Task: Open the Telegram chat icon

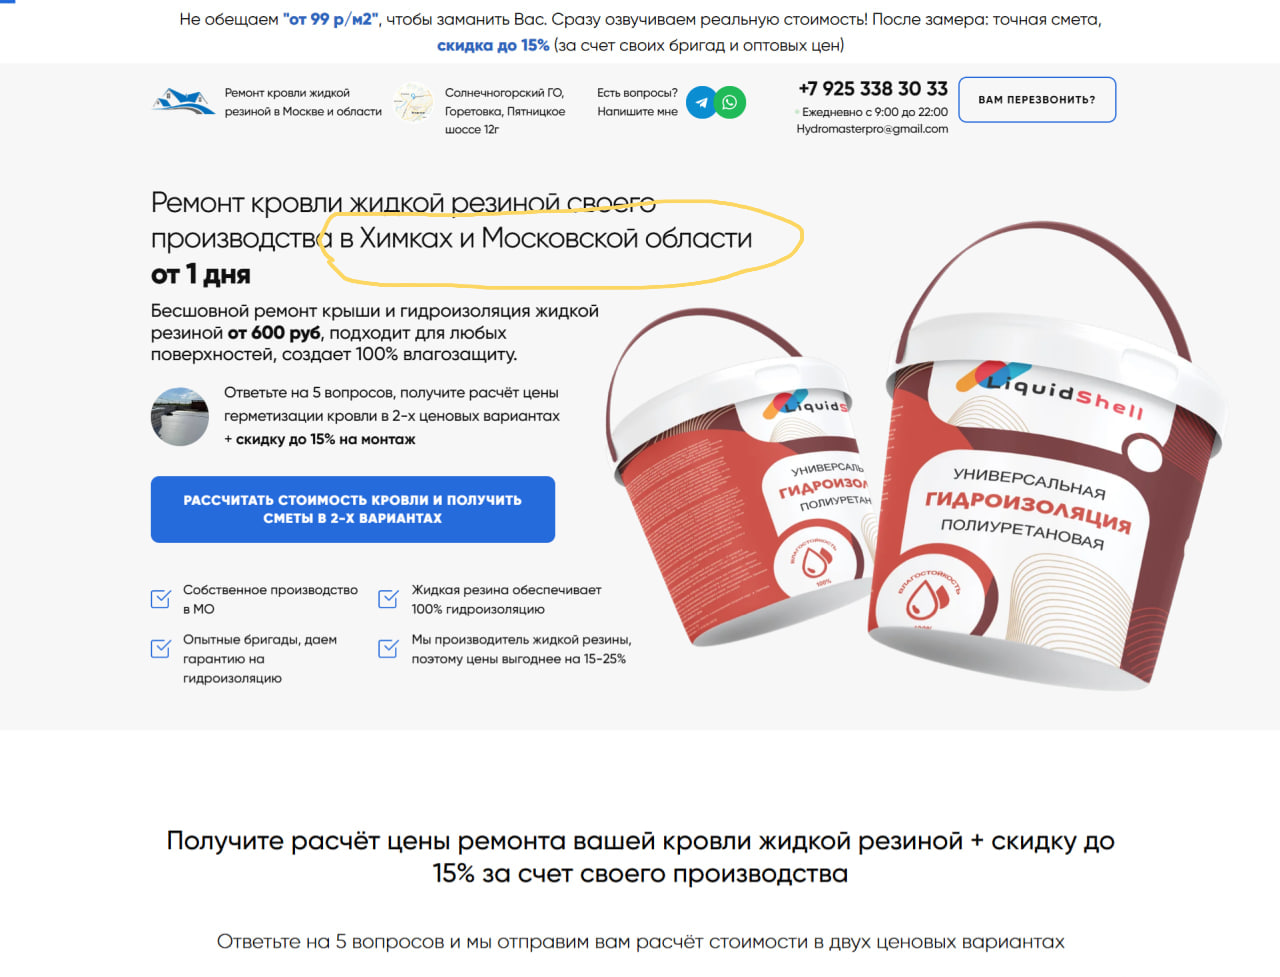Action: [702, 102]
